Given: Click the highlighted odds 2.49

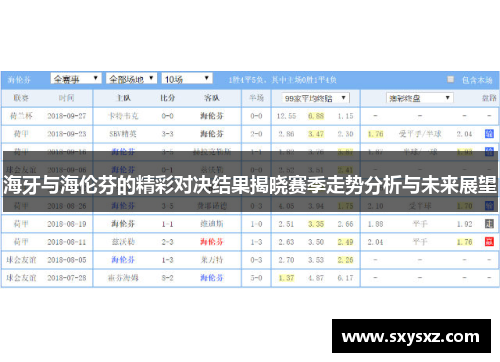Looking at the screenshot, I should point(345,242).
